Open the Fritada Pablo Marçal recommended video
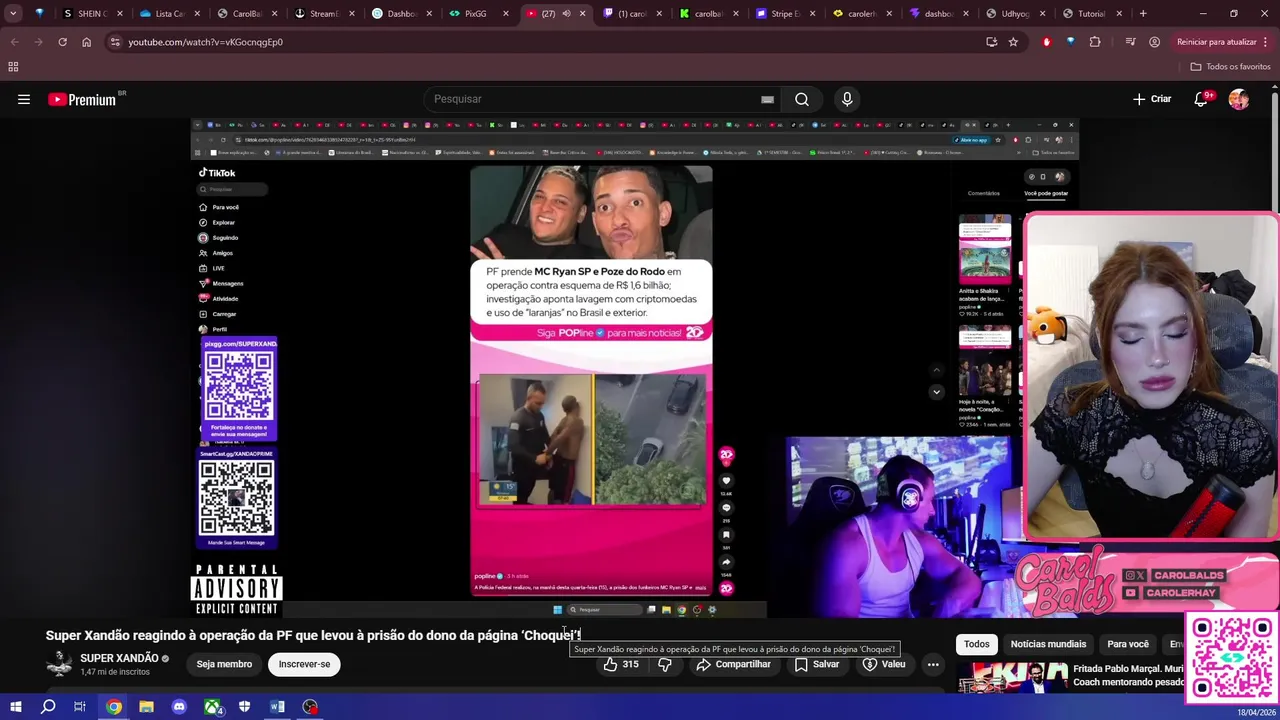Image resolution: width=1280 pixels, height=720 pixels. pyautogui.click(x=1070, y=678)
